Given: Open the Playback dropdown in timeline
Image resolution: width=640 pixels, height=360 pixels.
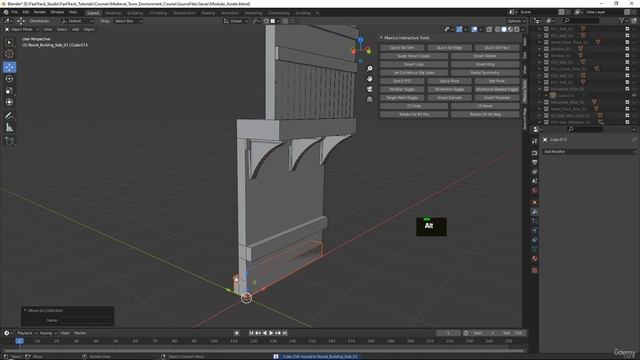Looking at the screenshot, I should pos(27,333).
